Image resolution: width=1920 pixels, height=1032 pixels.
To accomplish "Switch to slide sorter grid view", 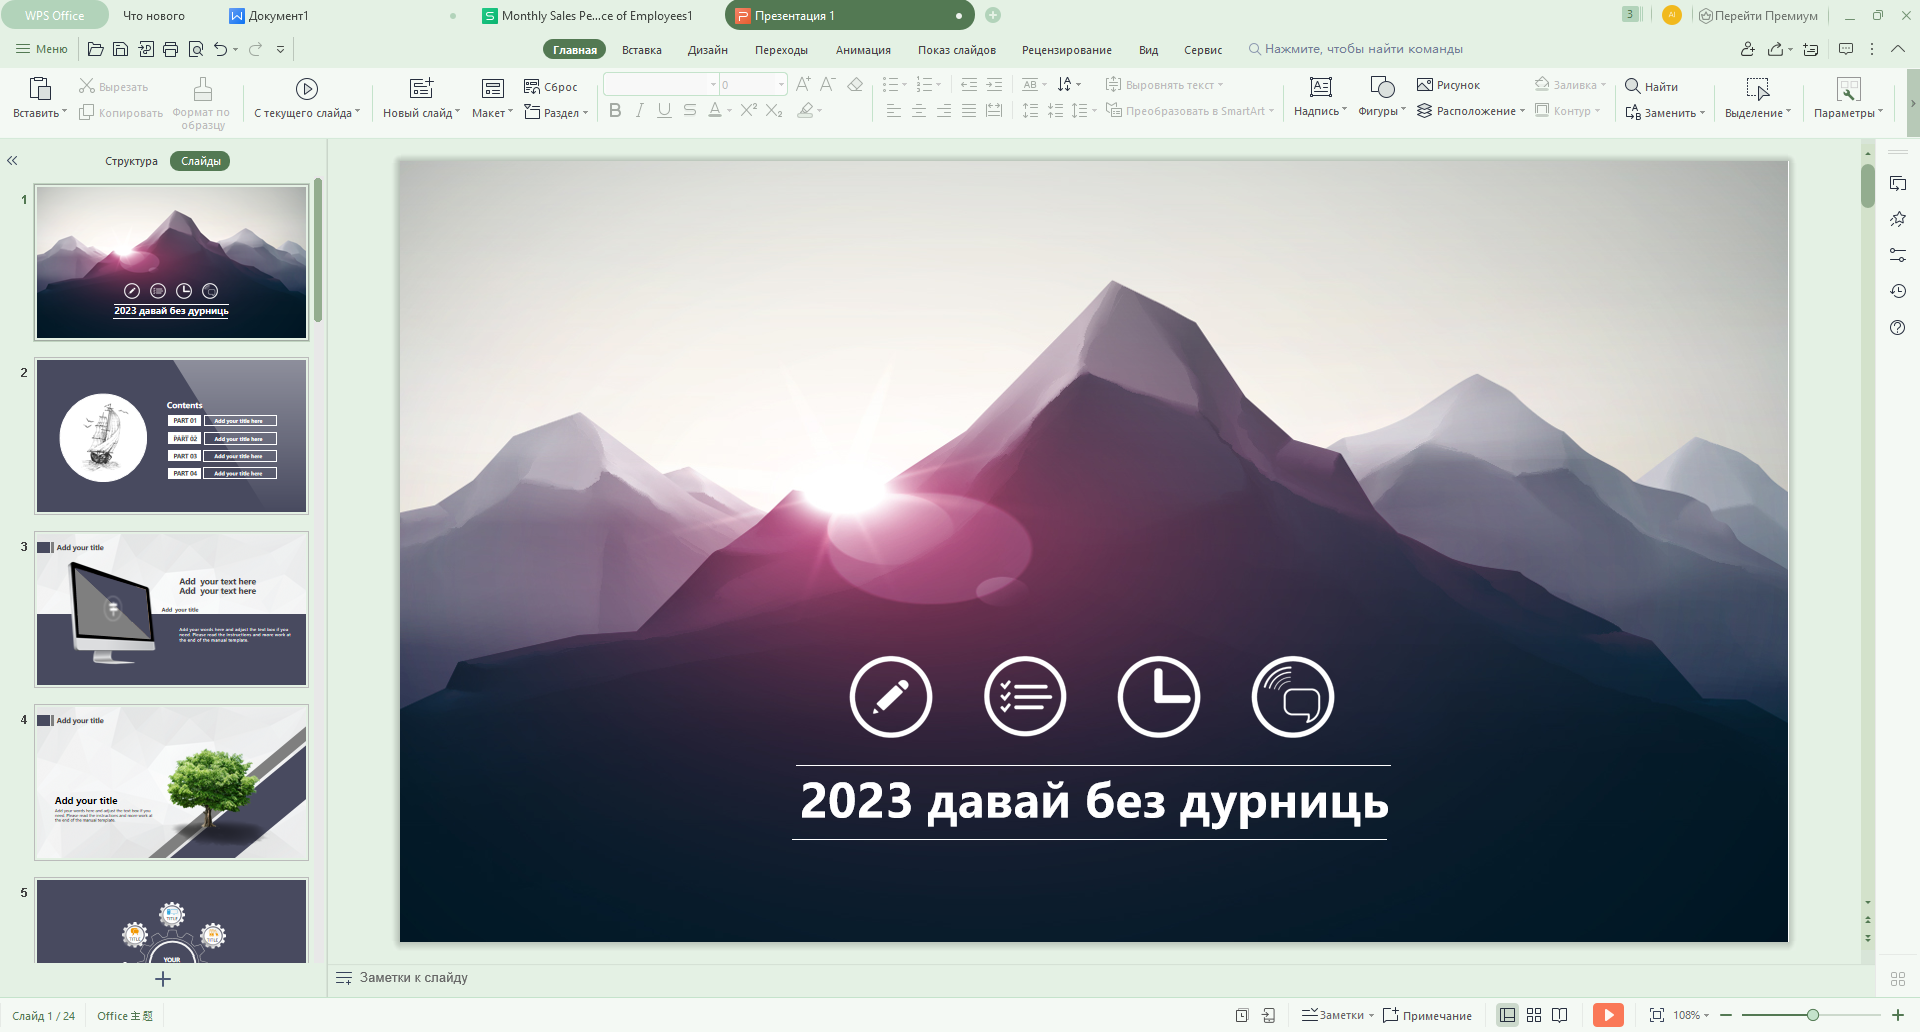I will point(1533,1015).
